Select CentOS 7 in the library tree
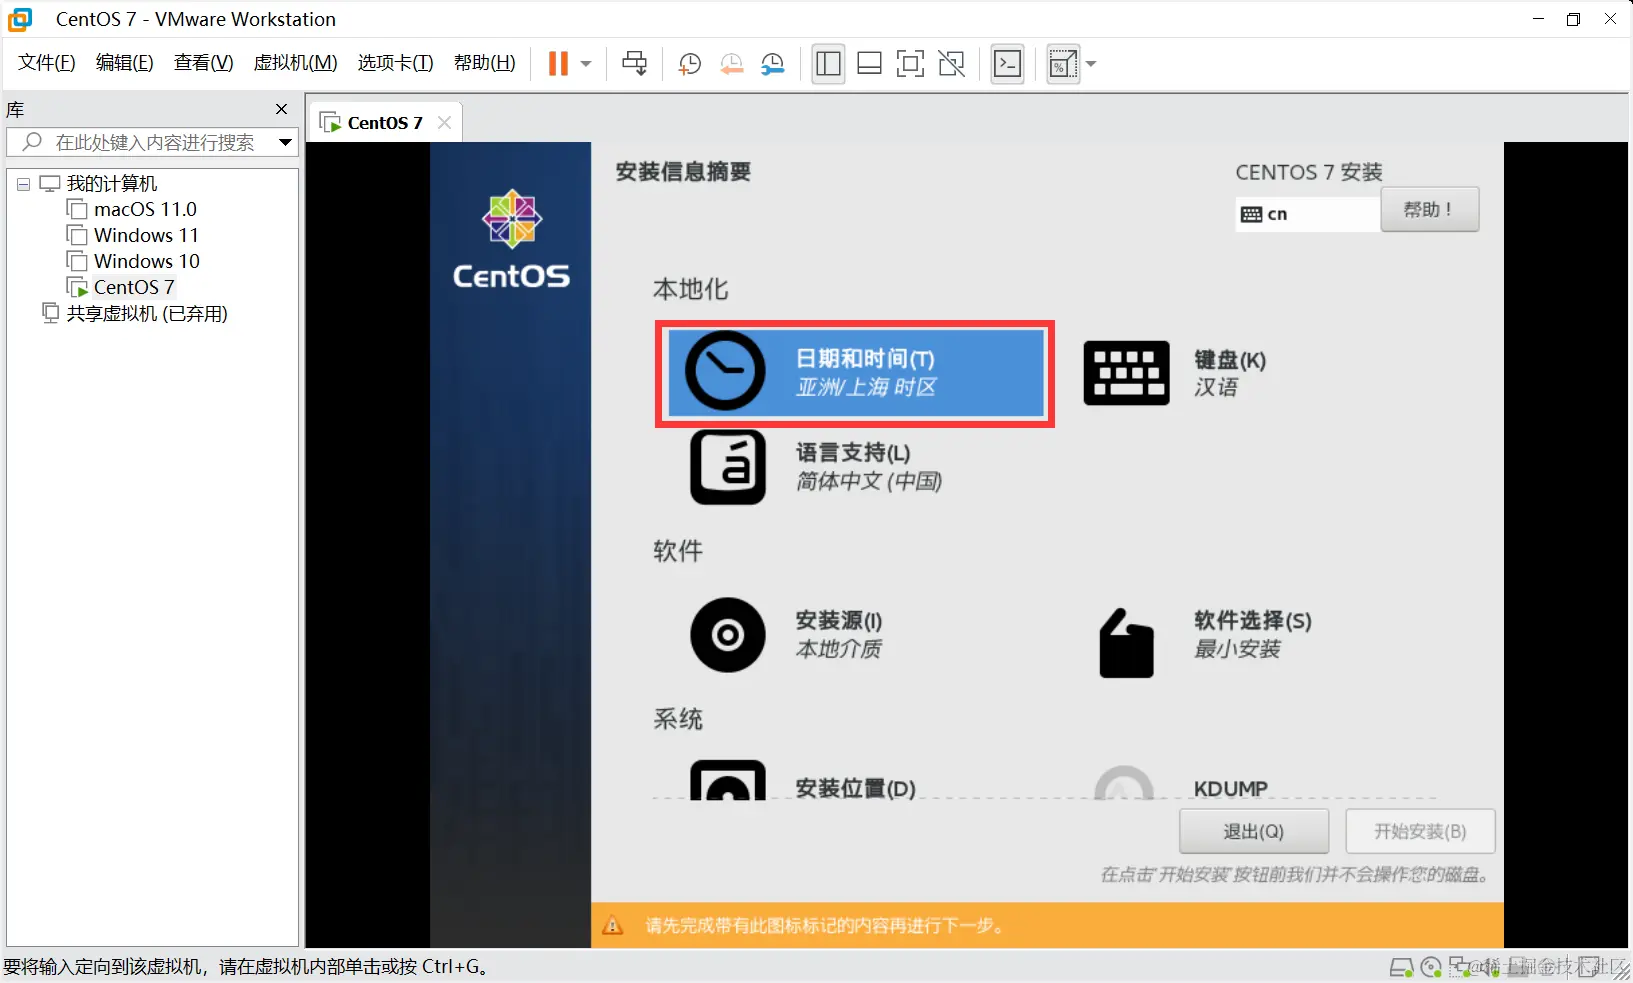Image resolution: width=1633 pixels, height=983 pixels. click(134, 287)
